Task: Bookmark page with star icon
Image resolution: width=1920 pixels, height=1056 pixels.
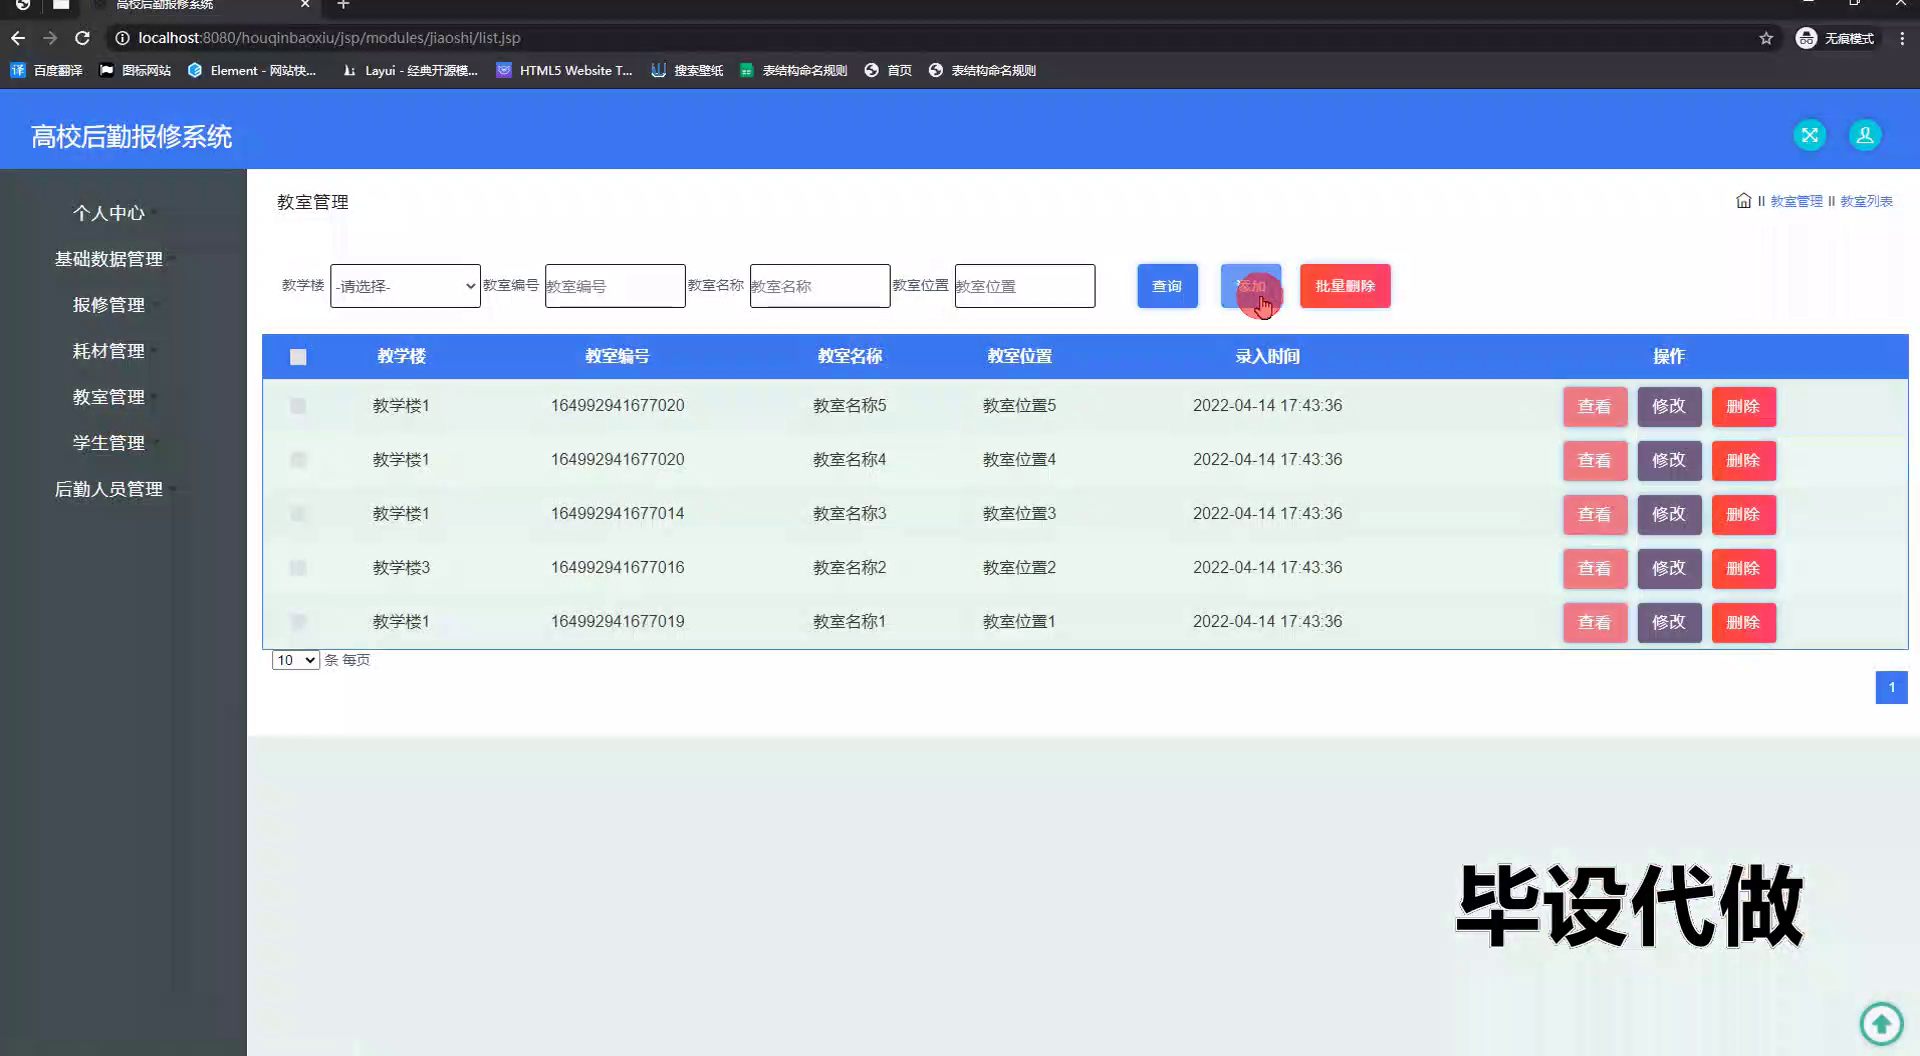Action: (x=1766, y=38)
